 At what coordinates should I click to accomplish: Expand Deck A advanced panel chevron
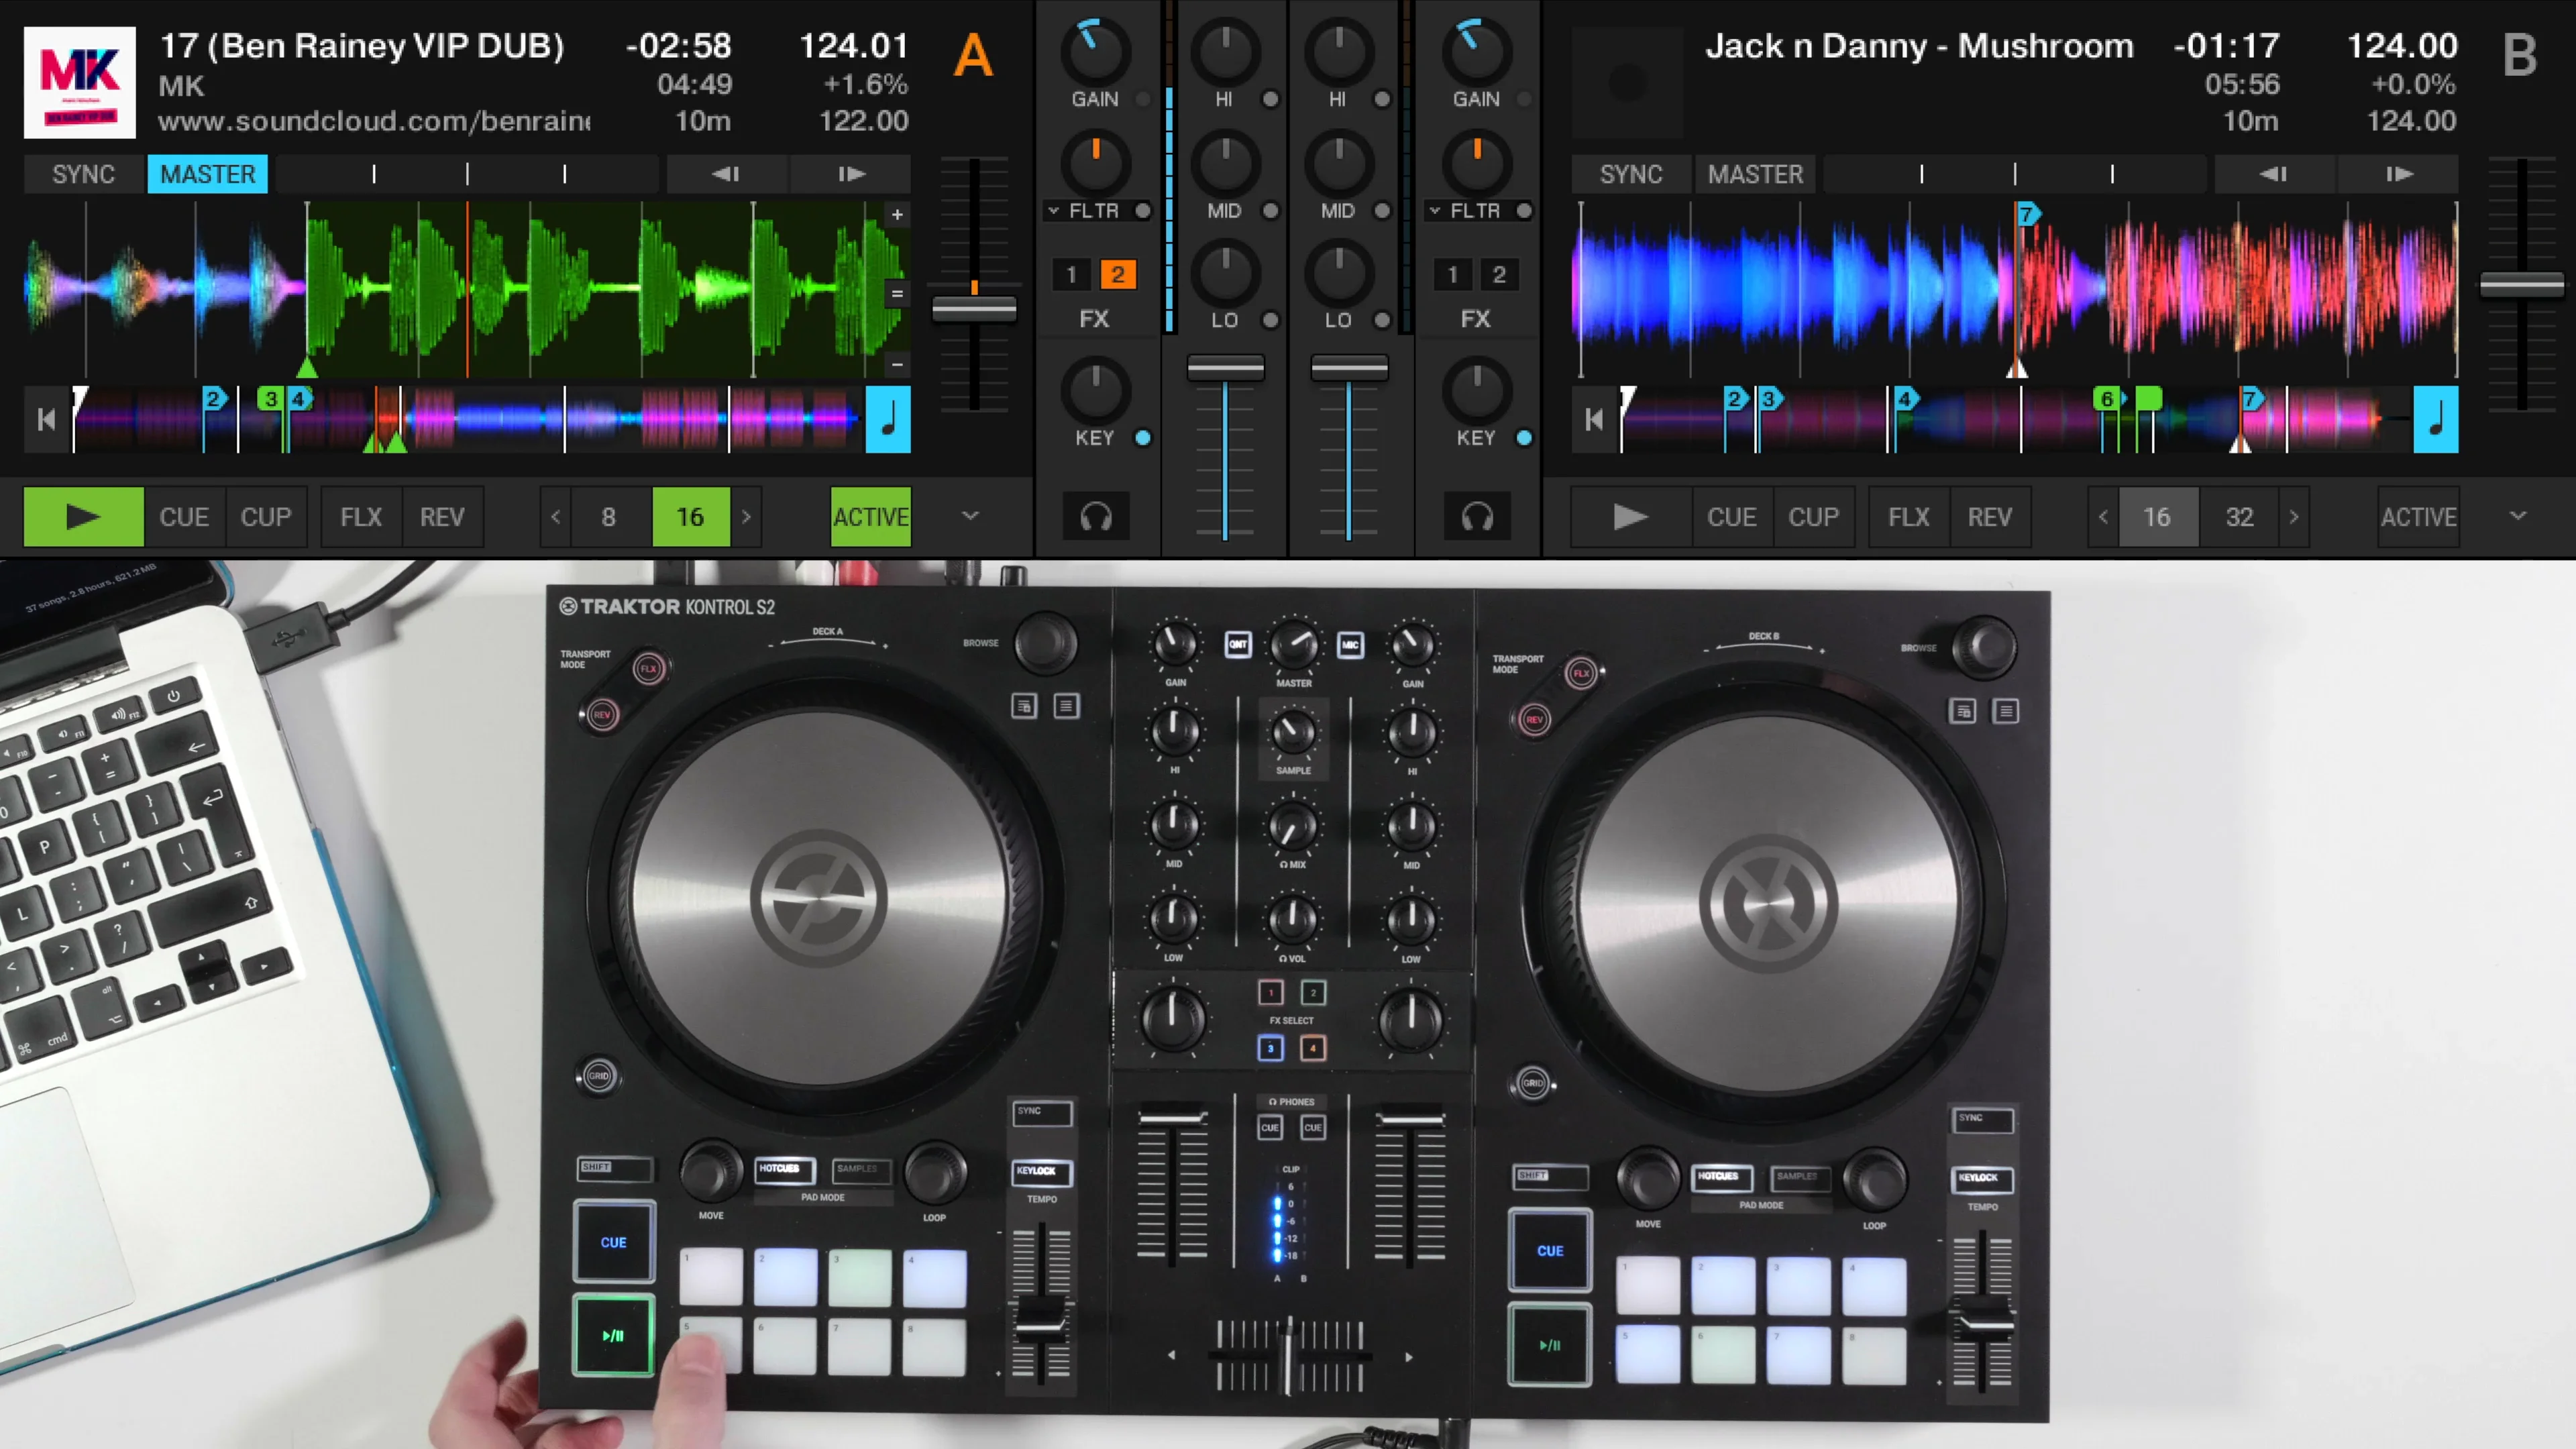coord(970,516)
